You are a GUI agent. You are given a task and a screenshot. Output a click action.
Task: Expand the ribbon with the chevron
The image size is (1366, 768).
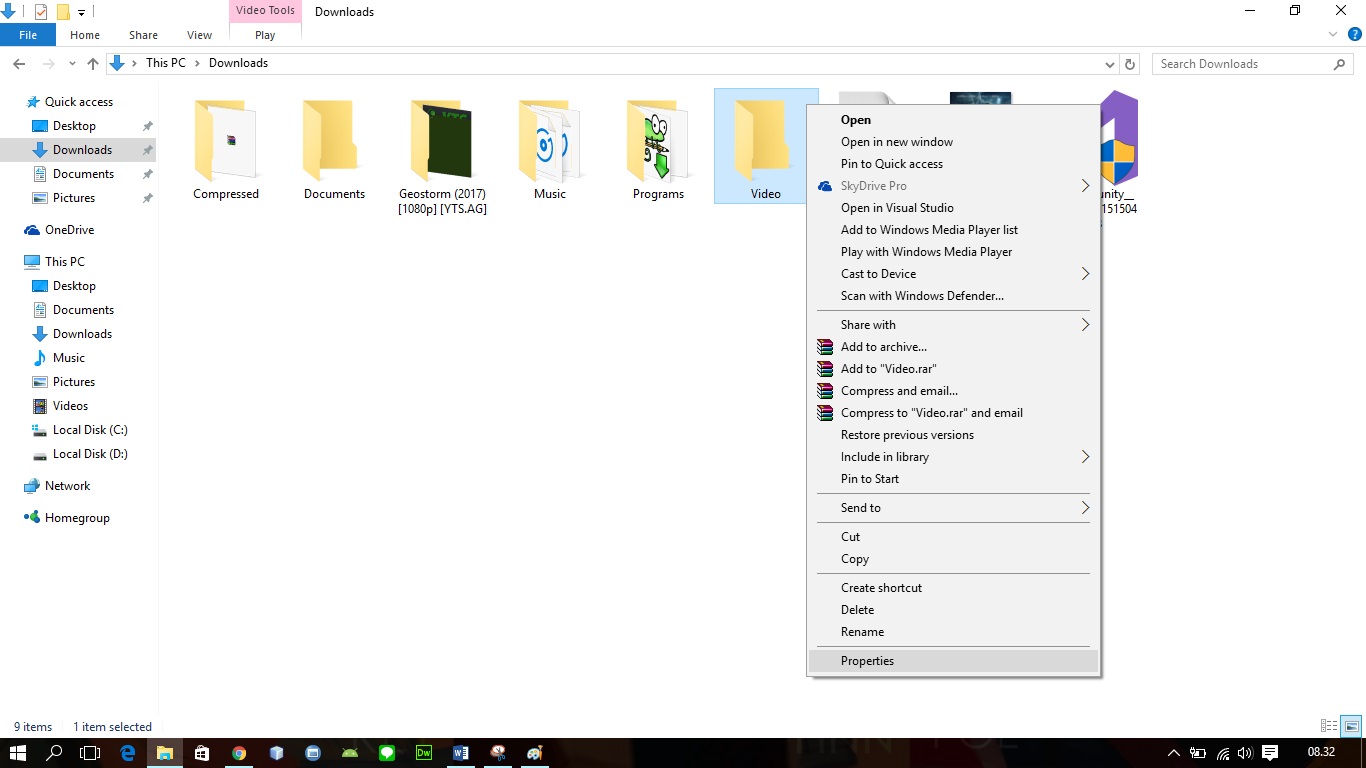coord(1333,34)
